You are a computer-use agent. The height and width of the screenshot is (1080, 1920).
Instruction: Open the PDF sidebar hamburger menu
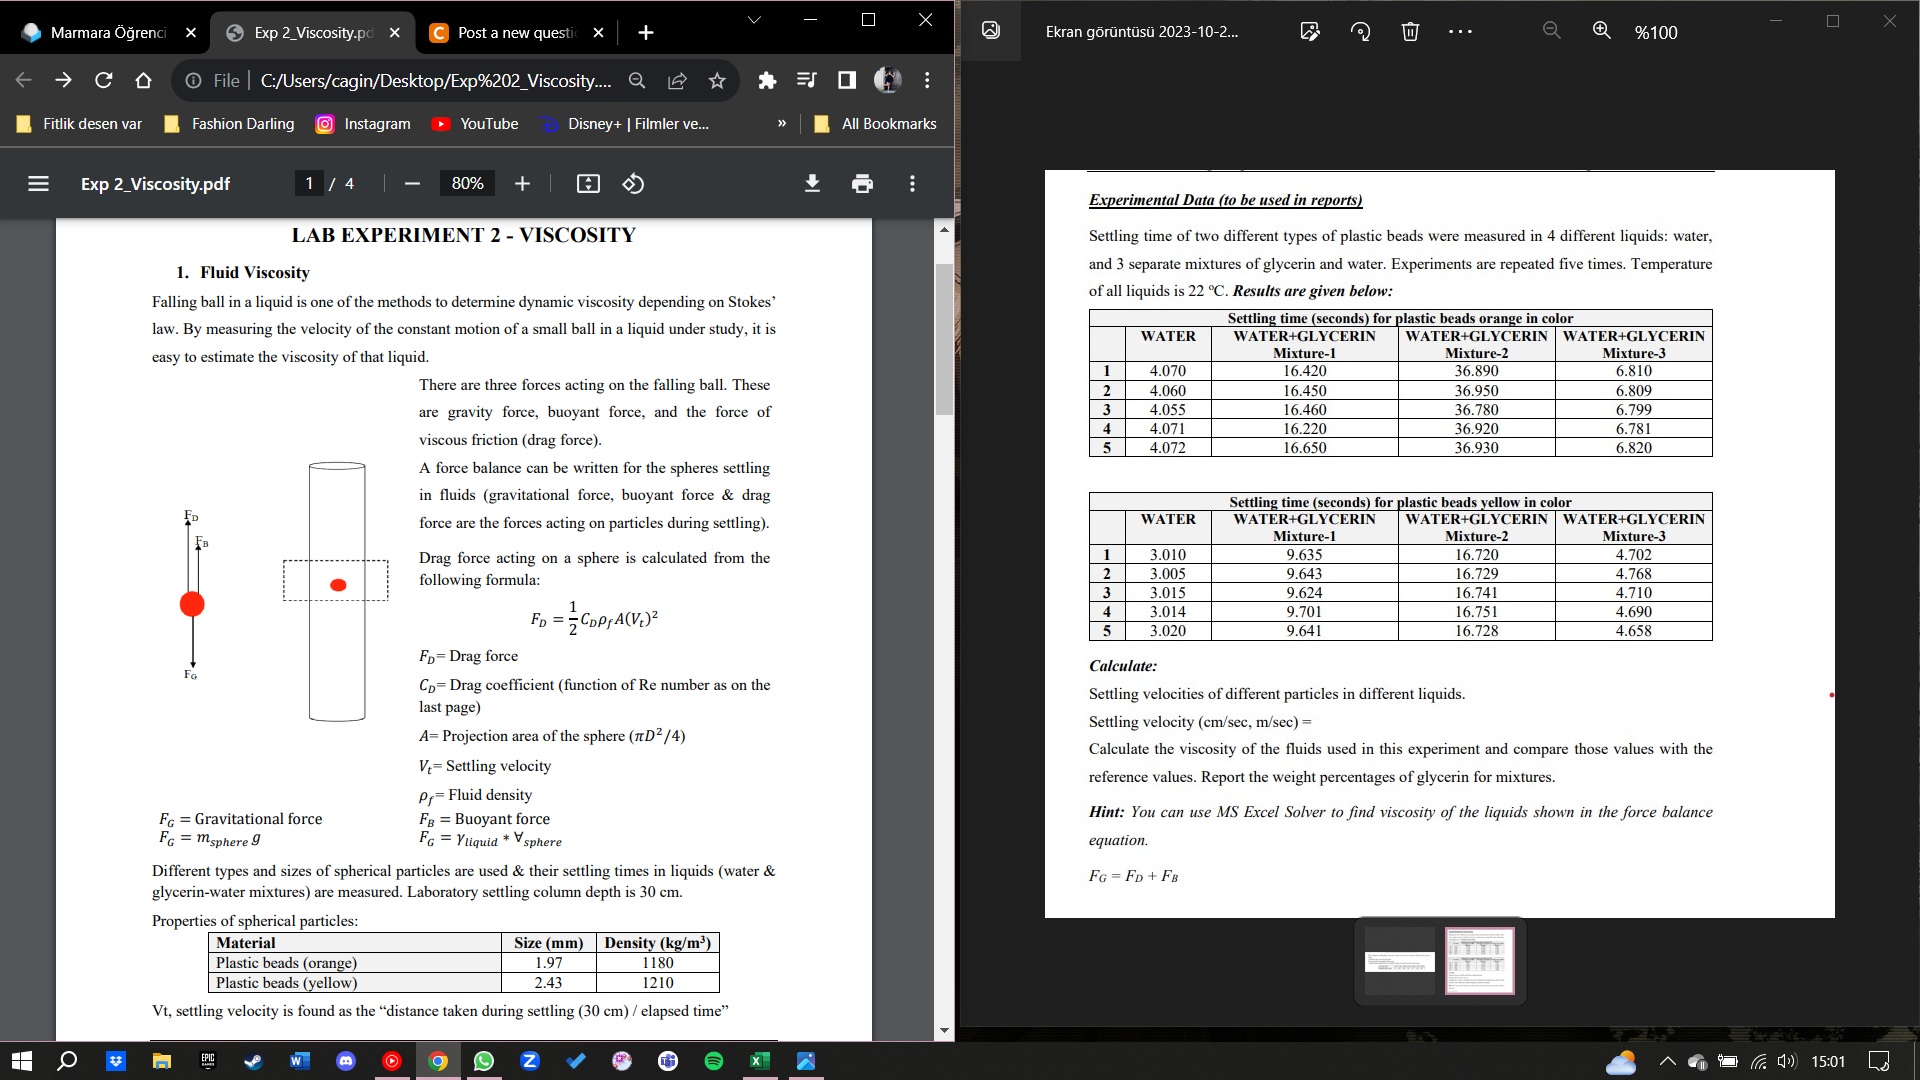pyautogui.click(x=38, y=183)
